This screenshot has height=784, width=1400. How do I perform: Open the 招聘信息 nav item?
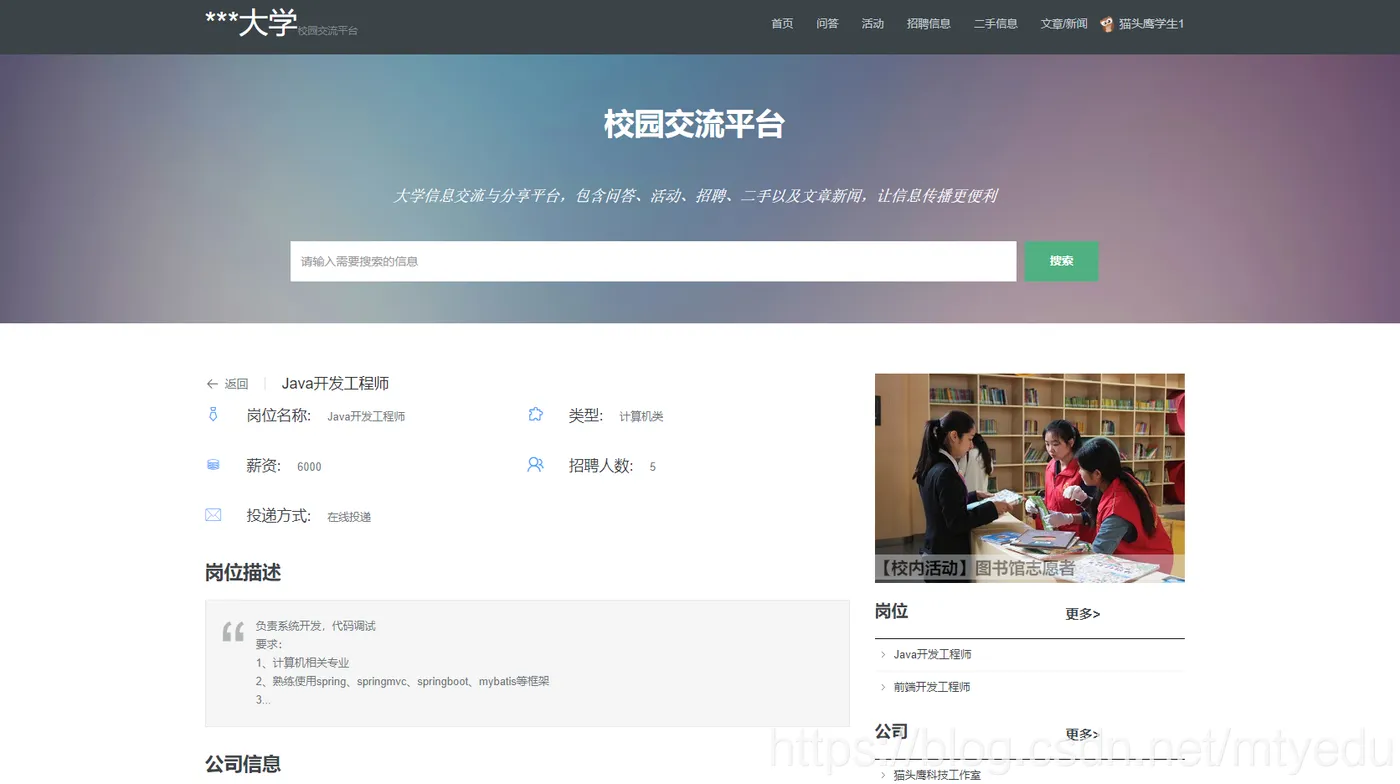929,24
